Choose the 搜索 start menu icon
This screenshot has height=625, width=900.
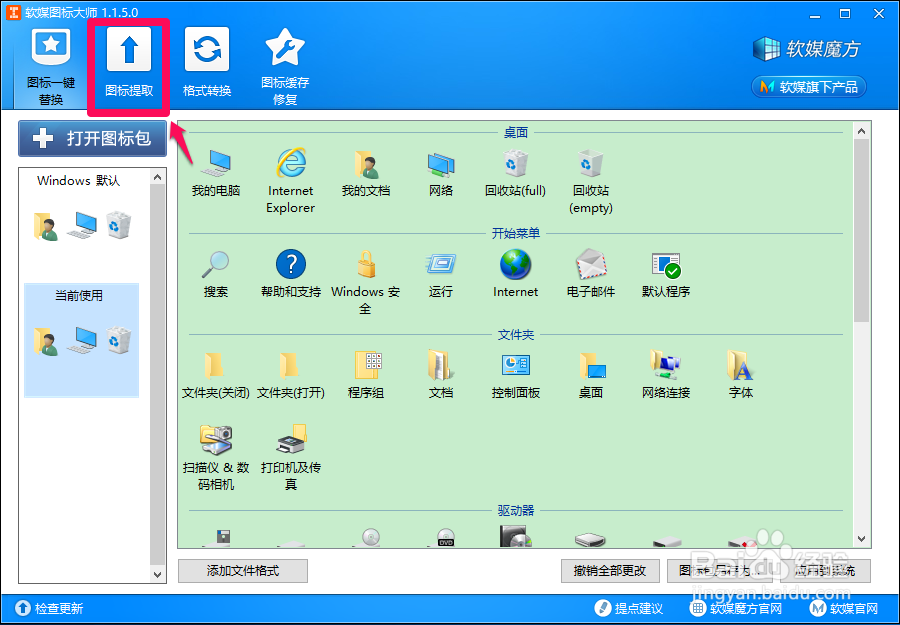point(216,266)
